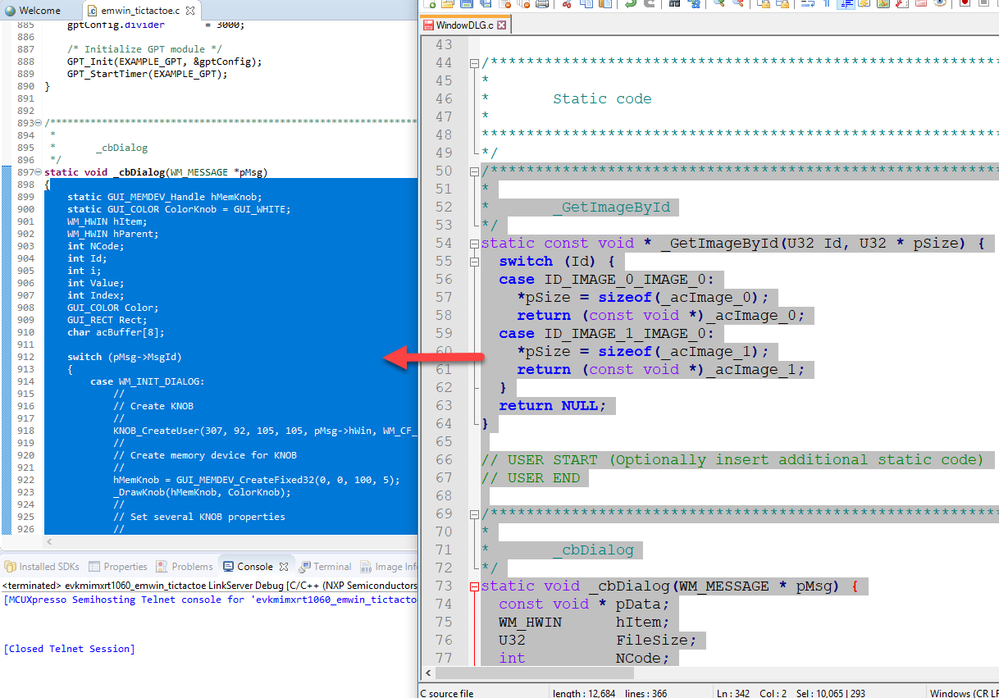Open the Image Info view tab

pyautogui.click(x=389, y=566)
